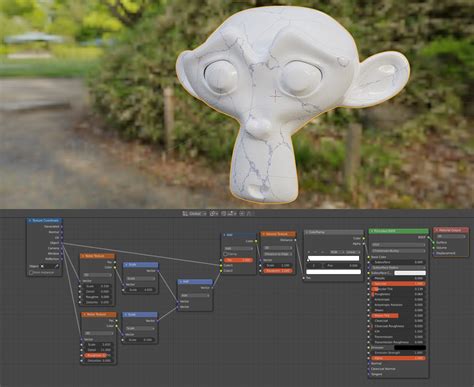Viewport: 474px width, 387px height.
Task: Collapse the Texture Coordinate node arrow
Action: point(30,220)
